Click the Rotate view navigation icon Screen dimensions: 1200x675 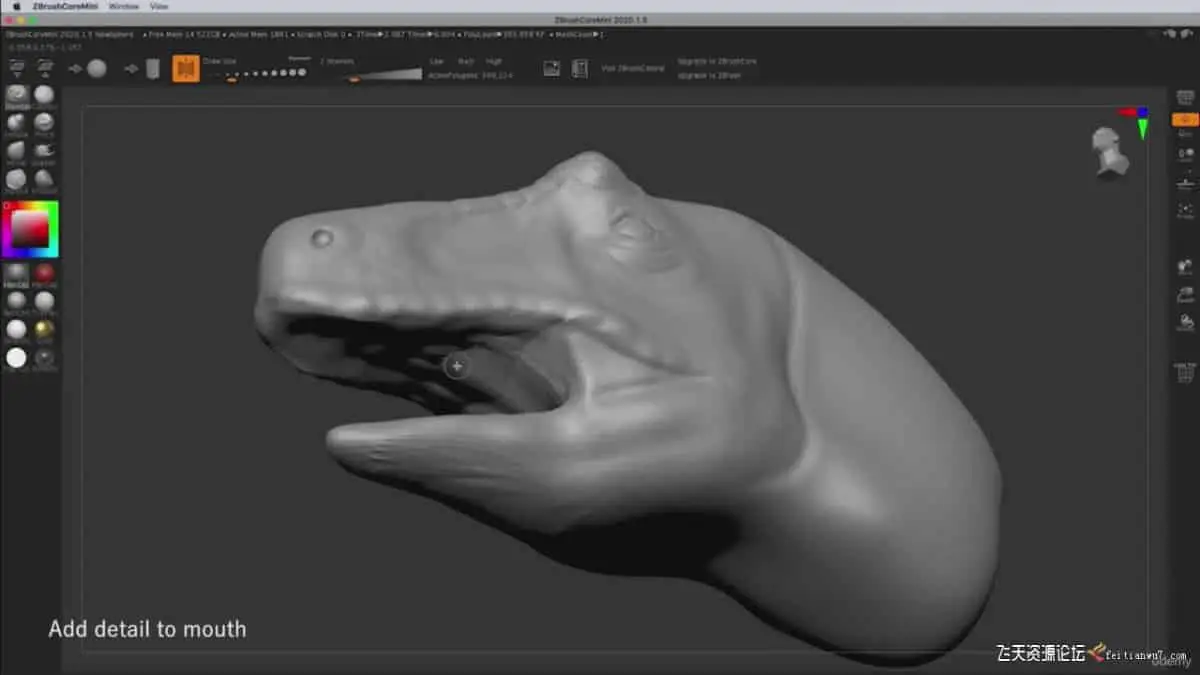pyautogui.click(x=1186, y=323)
